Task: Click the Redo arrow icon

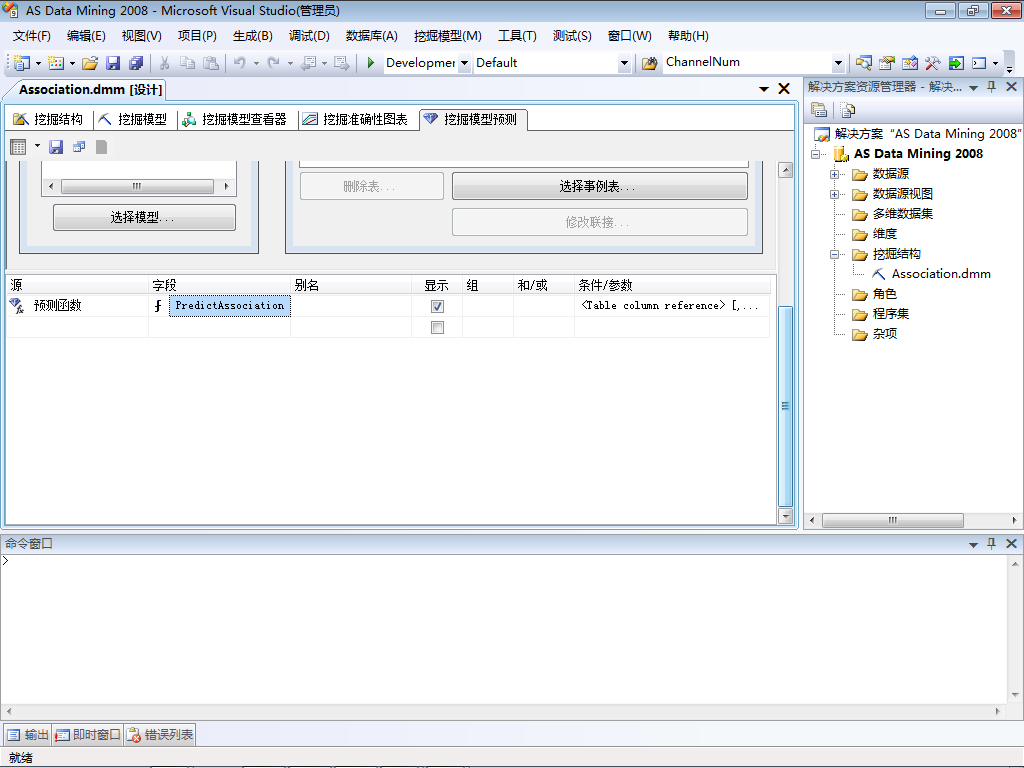Action: [x=274, y=63]
